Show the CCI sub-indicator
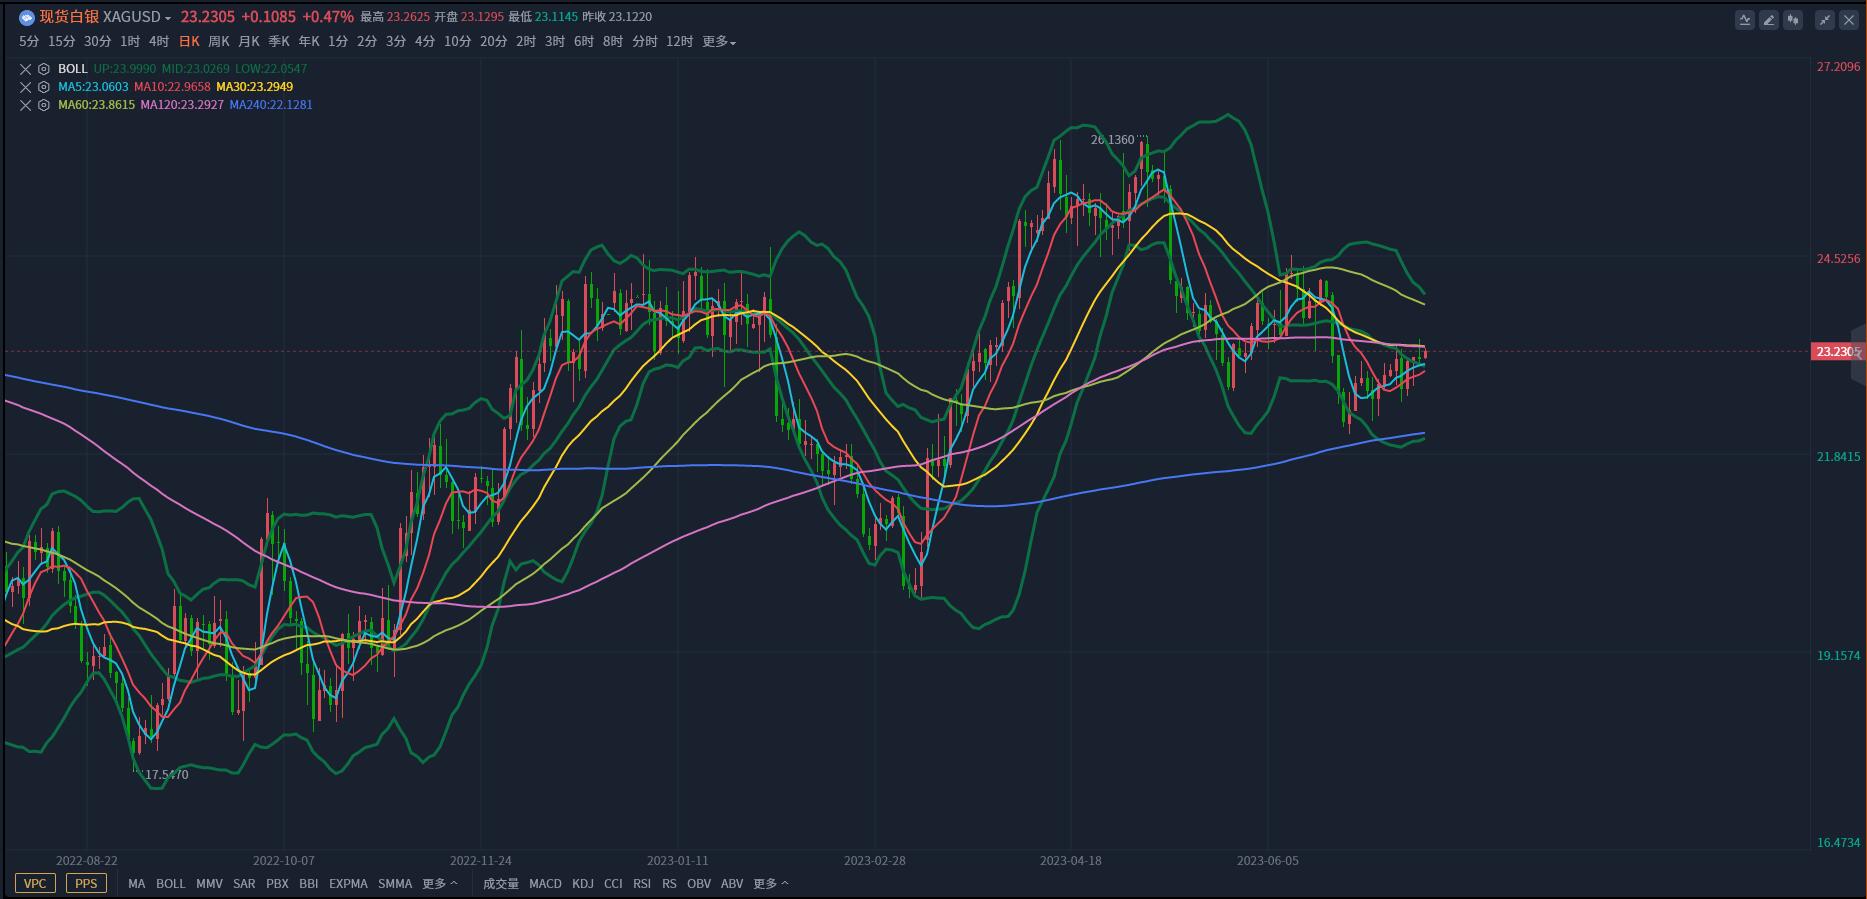The width and height of the screenshot is (1867, 899). click(x=613, y=884)
